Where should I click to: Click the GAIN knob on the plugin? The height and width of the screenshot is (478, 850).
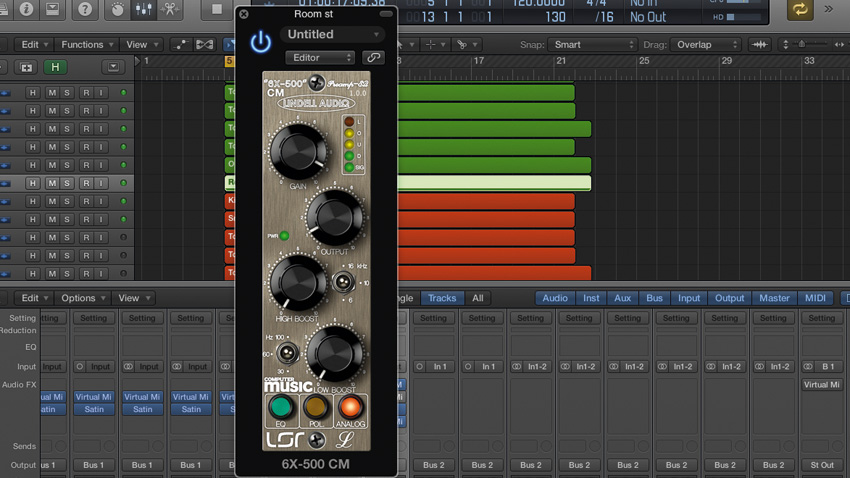298,151
